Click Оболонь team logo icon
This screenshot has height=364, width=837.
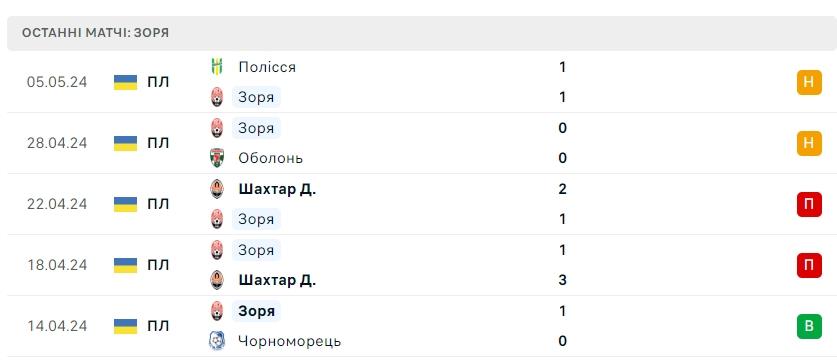[217, 158]
